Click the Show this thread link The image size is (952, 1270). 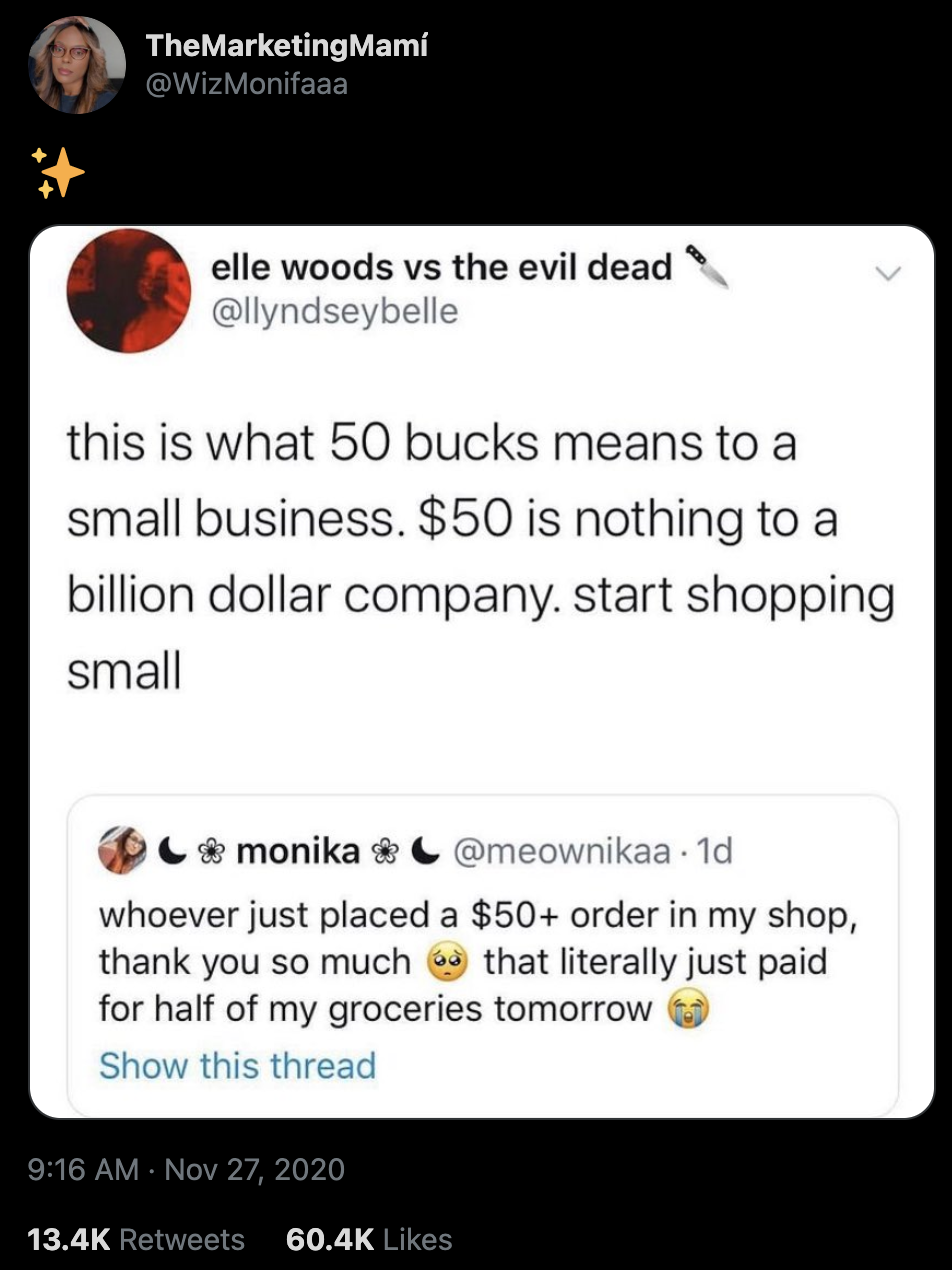pyautogui.click(x=237, y=1065)
